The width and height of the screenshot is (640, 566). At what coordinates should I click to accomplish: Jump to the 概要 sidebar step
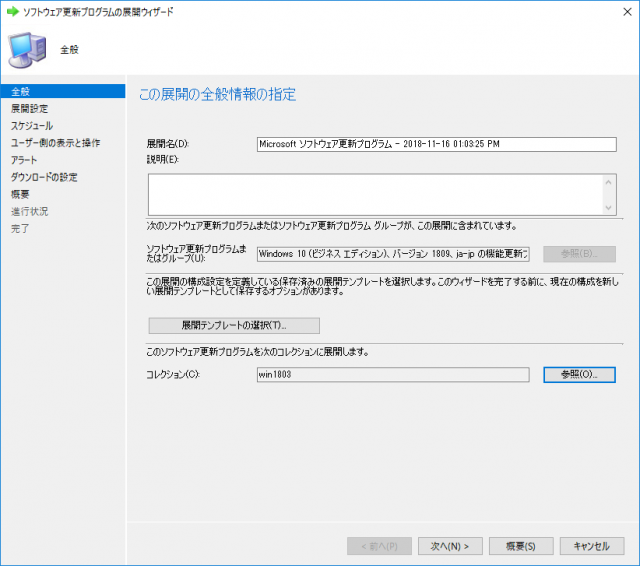pyautogui.click(x=20, y=194)
